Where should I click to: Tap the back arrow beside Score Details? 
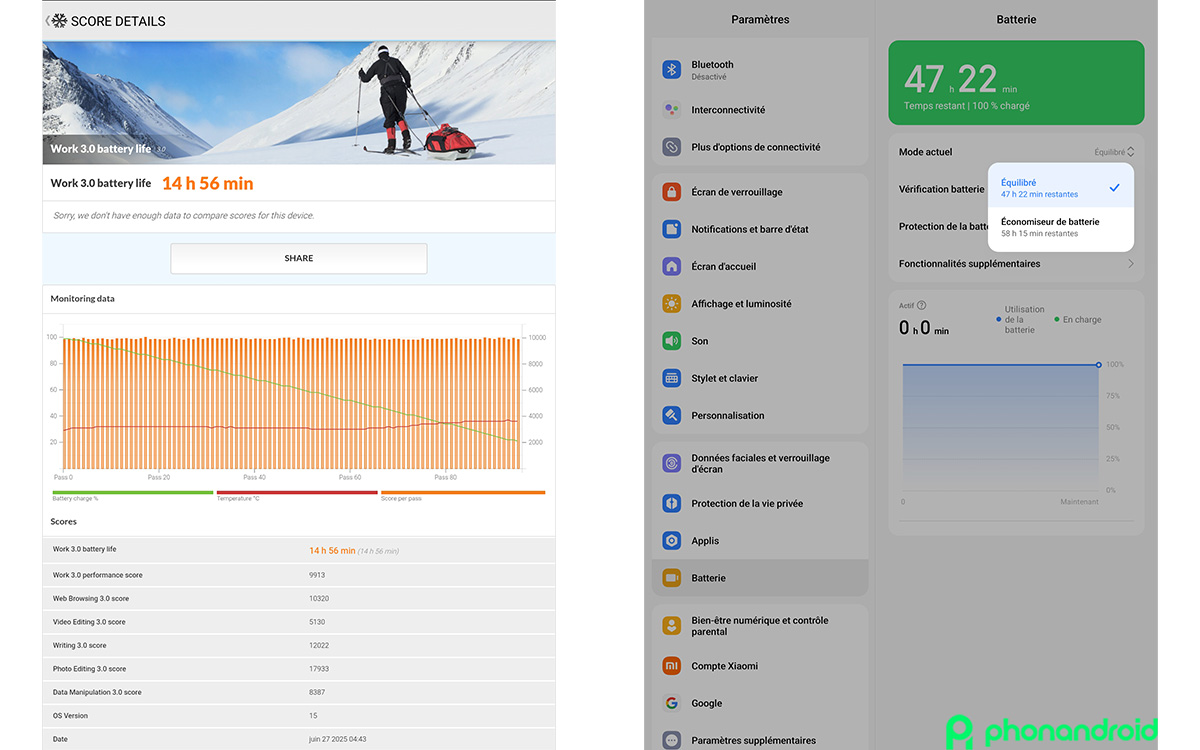(x=48, y=21)
